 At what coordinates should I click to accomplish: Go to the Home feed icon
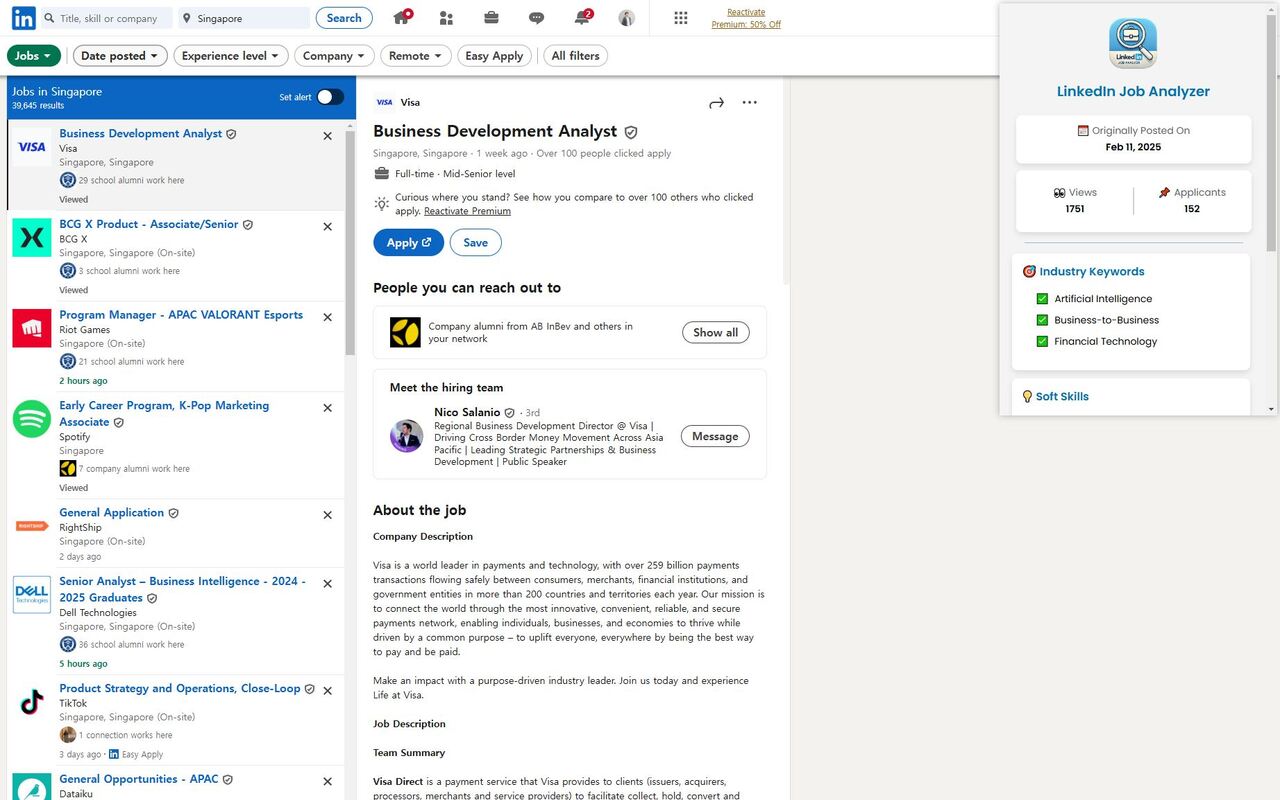coord(402,18)
